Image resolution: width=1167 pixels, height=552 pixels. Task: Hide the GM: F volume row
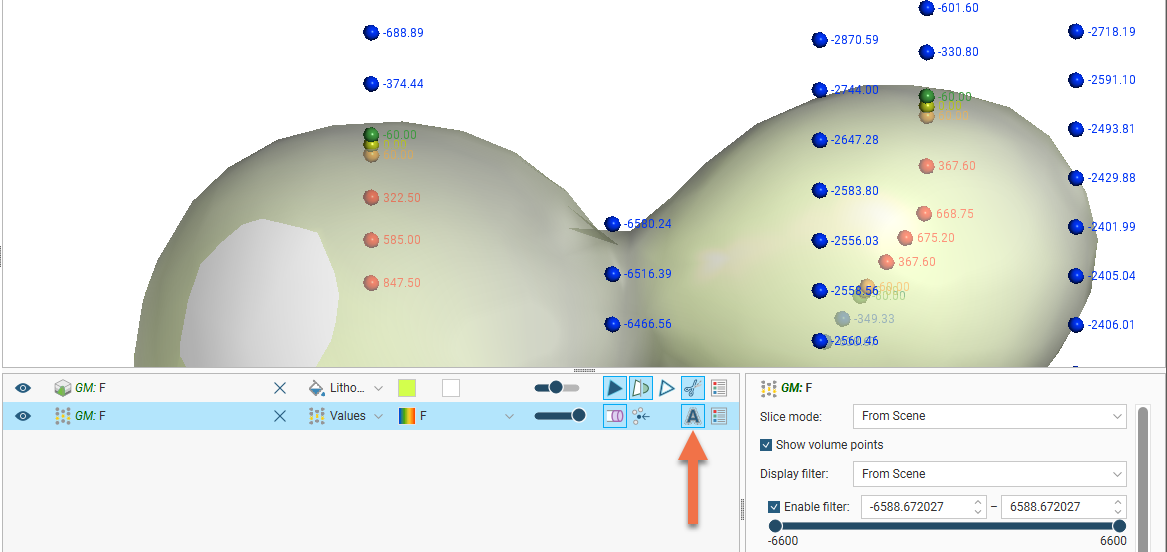click(x=23, y=388)
